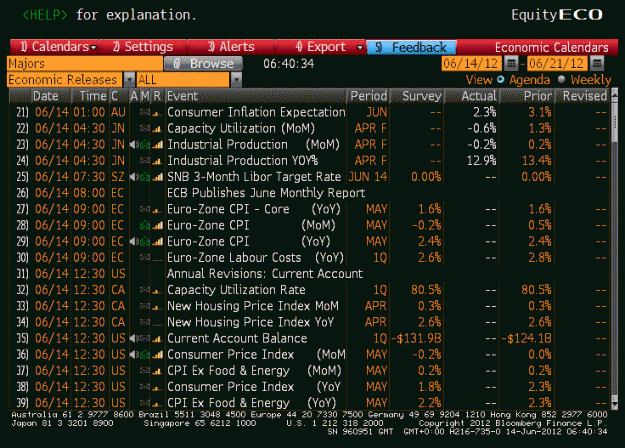Open the 'Consumer Inflation Expectation' event
This screenshot has width=625, height=448.
click(256, 112)
